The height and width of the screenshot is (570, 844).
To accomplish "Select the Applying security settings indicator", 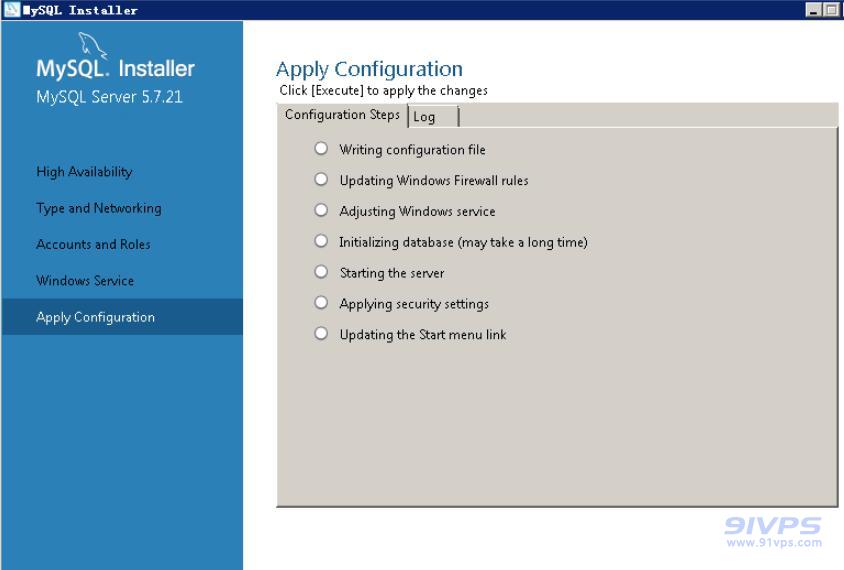I will coord(321,302).
